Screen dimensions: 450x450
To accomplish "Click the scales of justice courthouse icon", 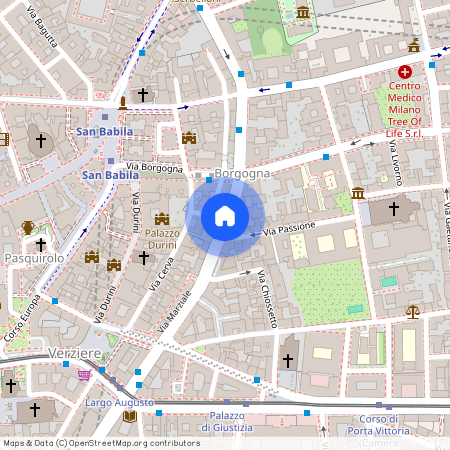I will point(413,312).
